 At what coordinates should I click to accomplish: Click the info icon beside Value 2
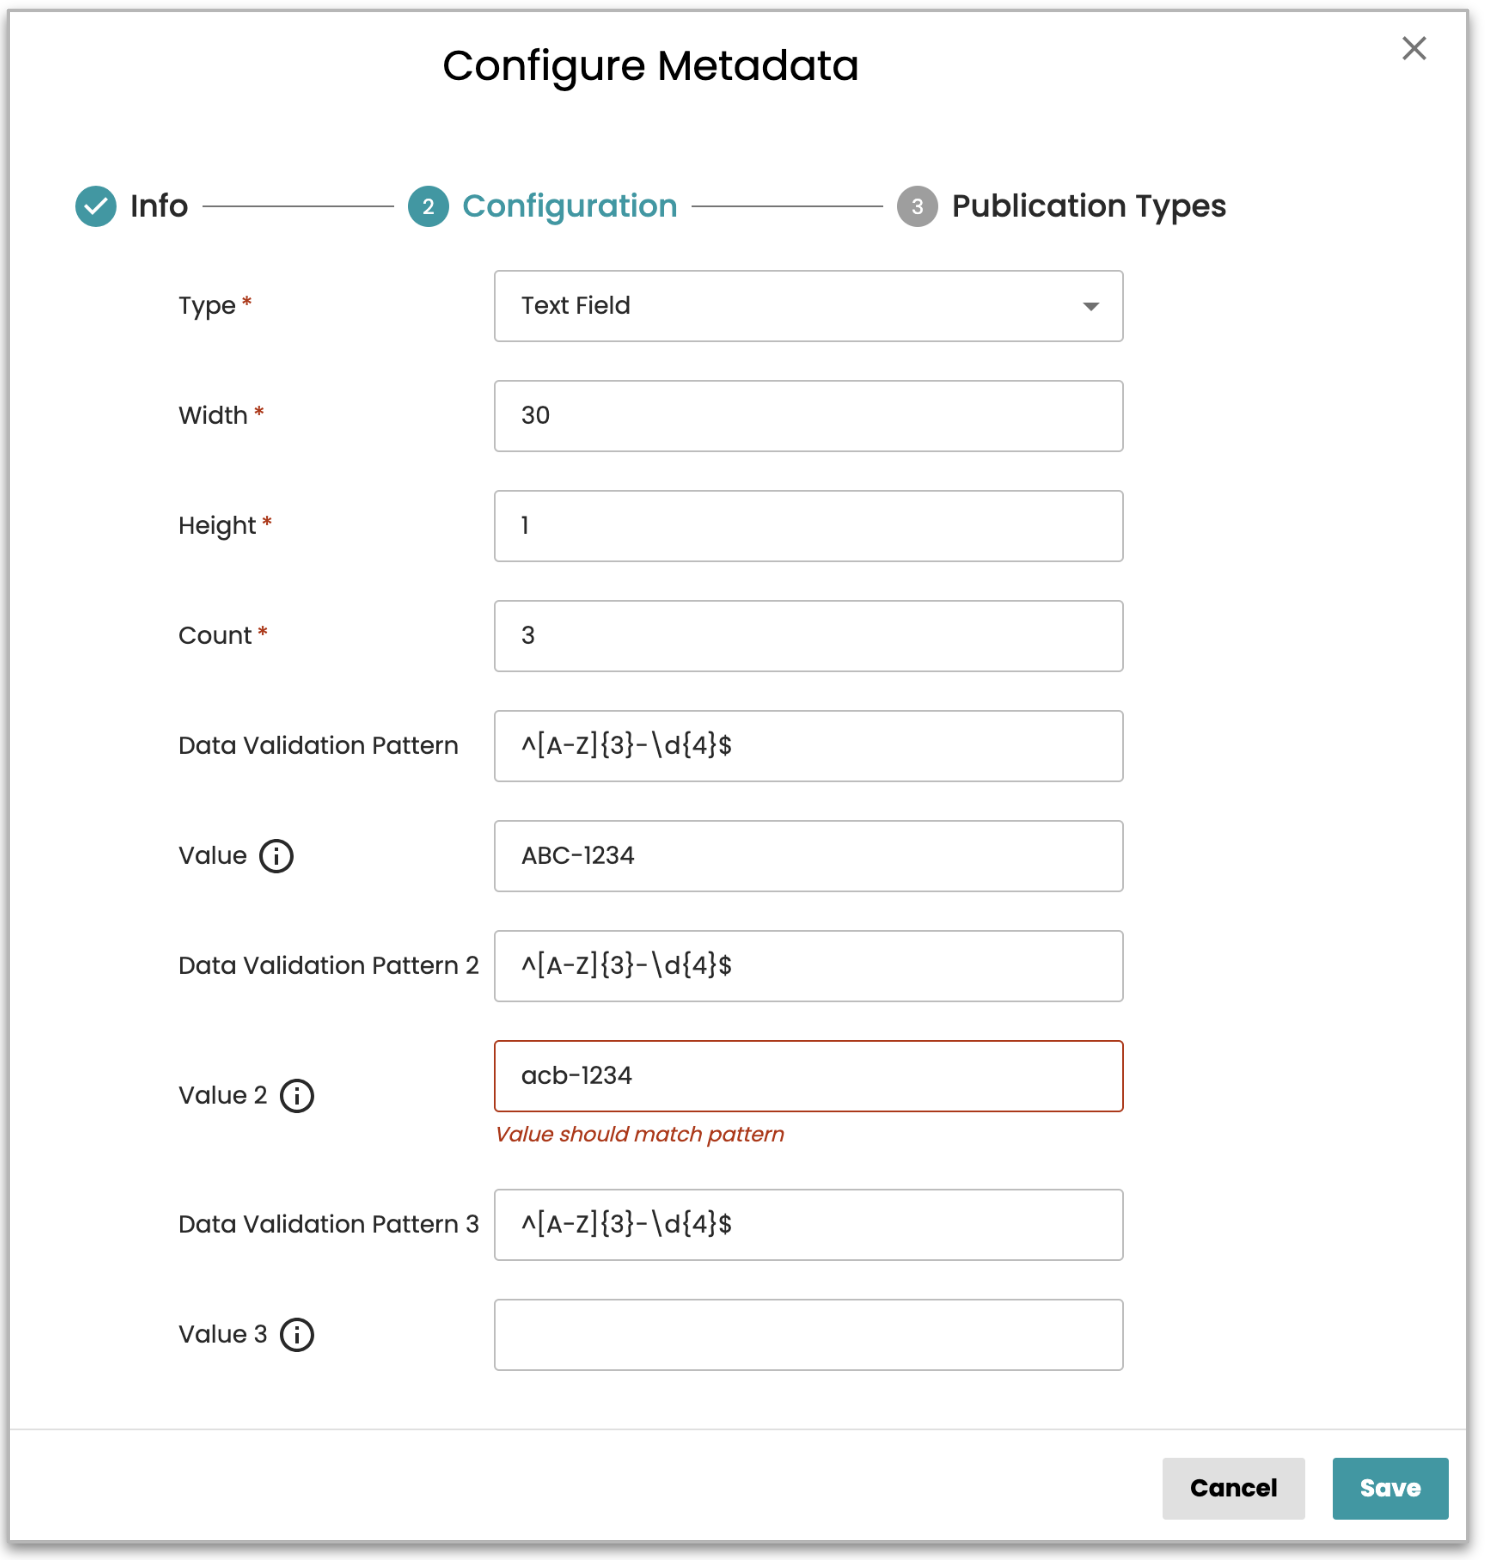[296, 1096]
